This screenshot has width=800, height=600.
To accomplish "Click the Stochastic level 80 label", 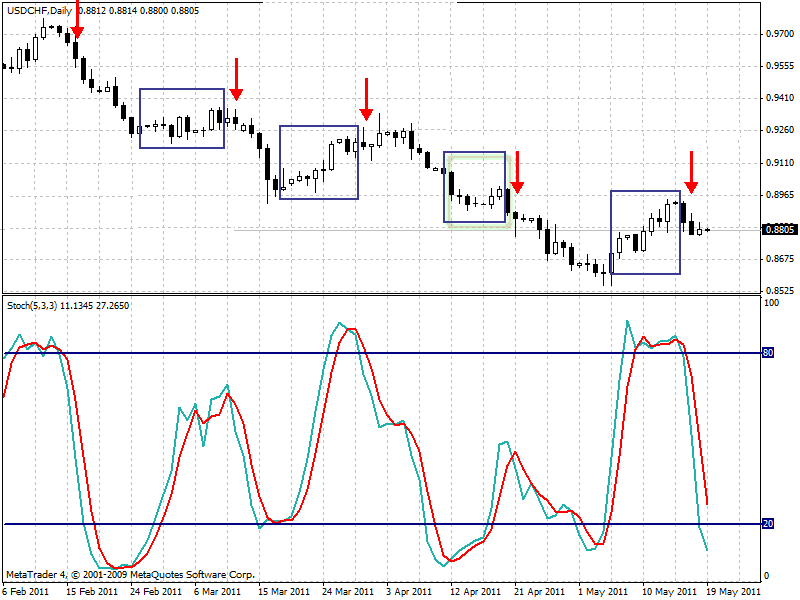I will [768, 353].
